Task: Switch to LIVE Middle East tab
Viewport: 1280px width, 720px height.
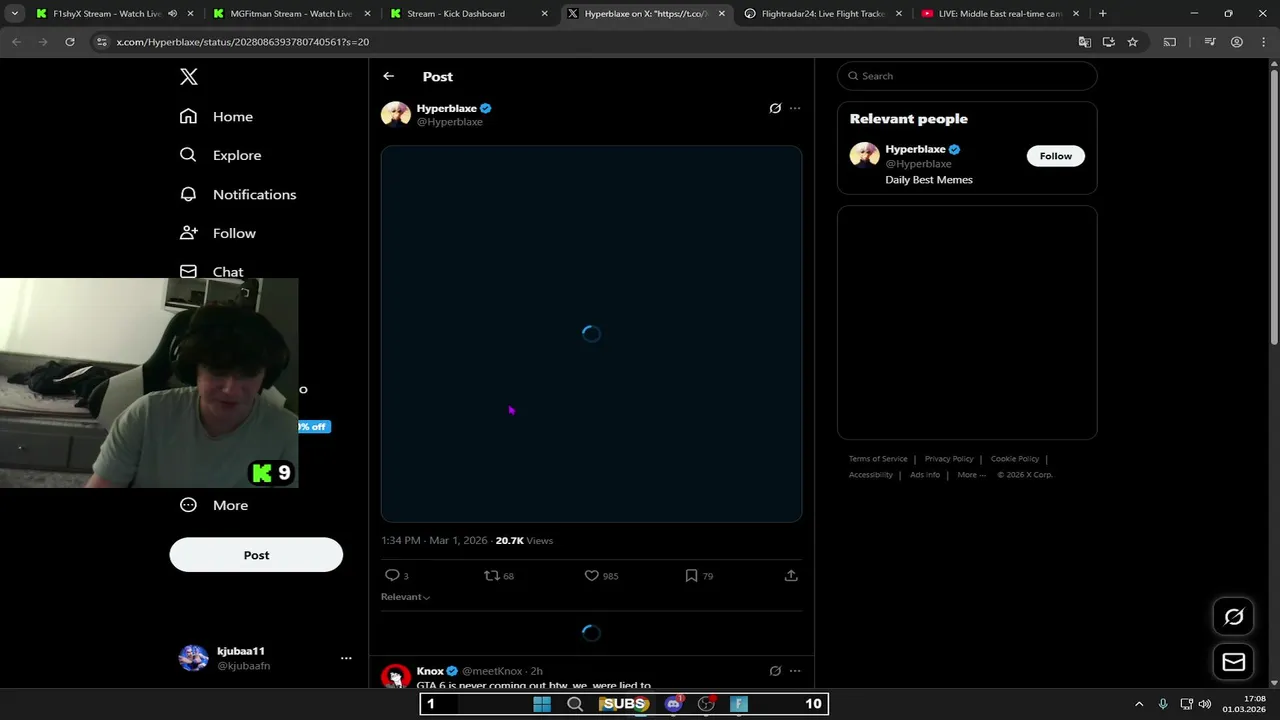Action: pos(1000,14)
